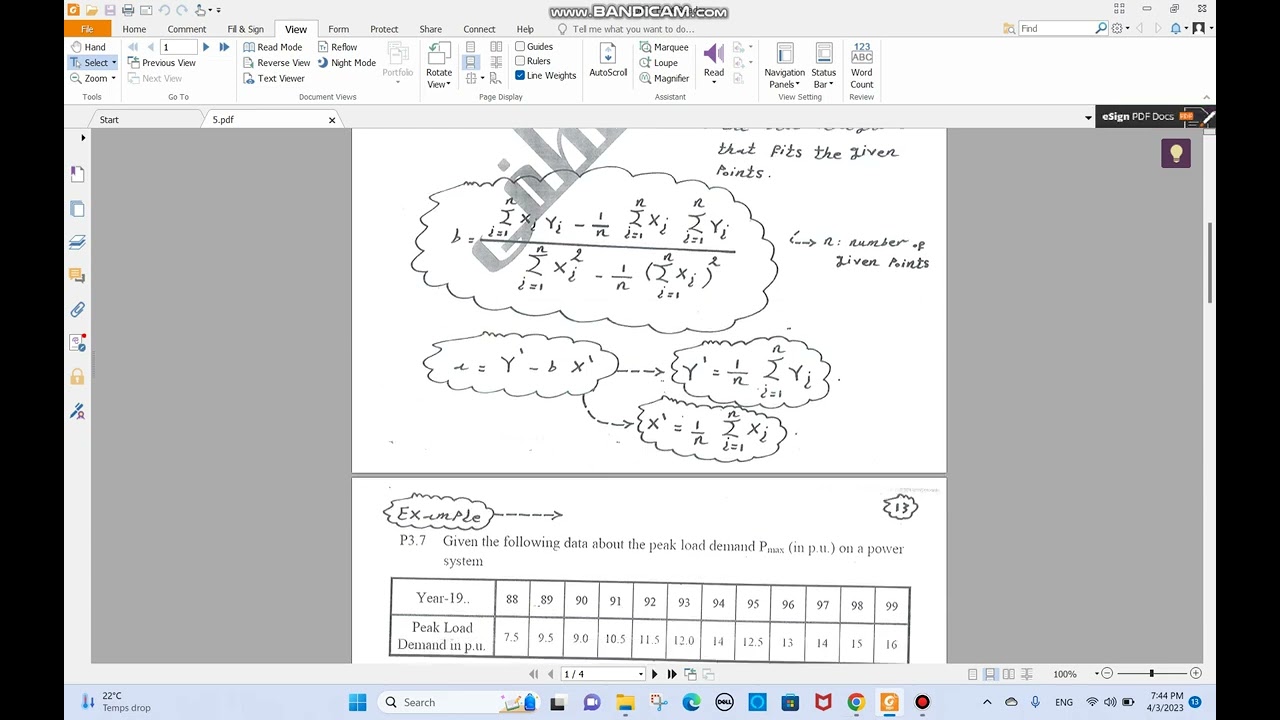This screenshot has height=720, width=1280.
Task: Open the Security lock panel
Action: tap(78, 377)
